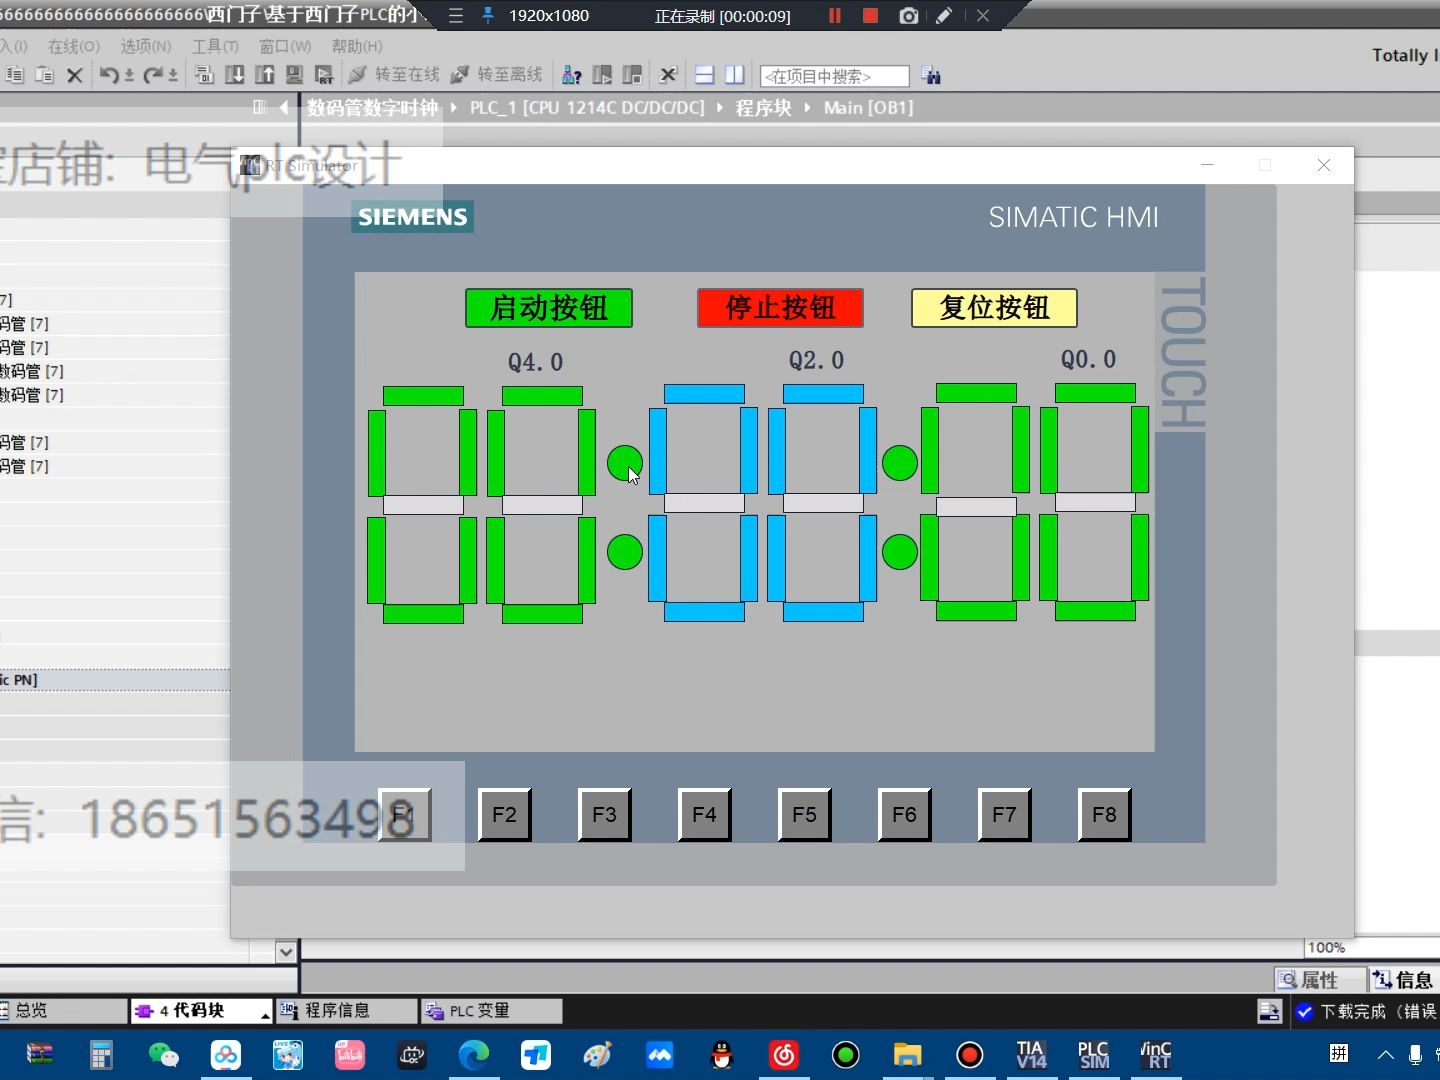Viewport: 1440px width, 1080px height.
Task: Split the editor space vertically
Action: pos(735,75)
